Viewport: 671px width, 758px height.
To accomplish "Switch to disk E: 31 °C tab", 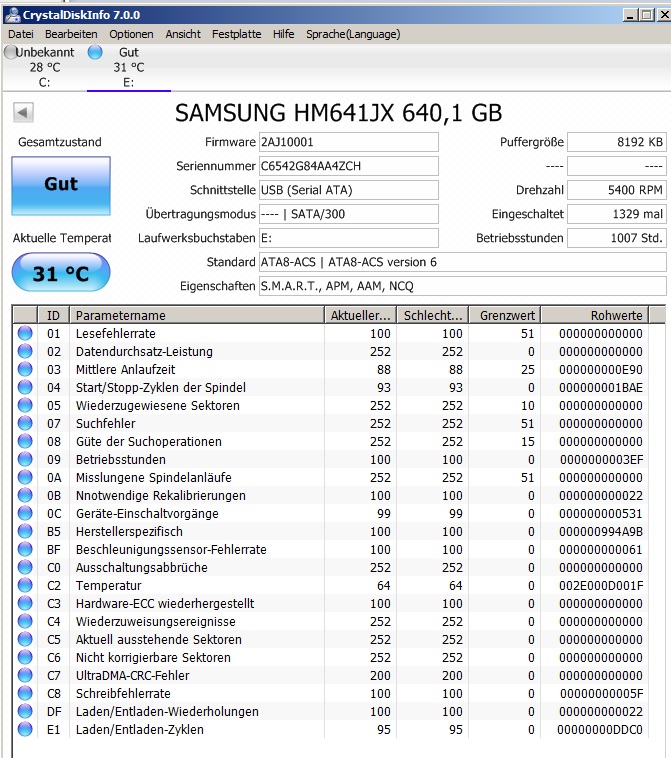I will [129, 67].
